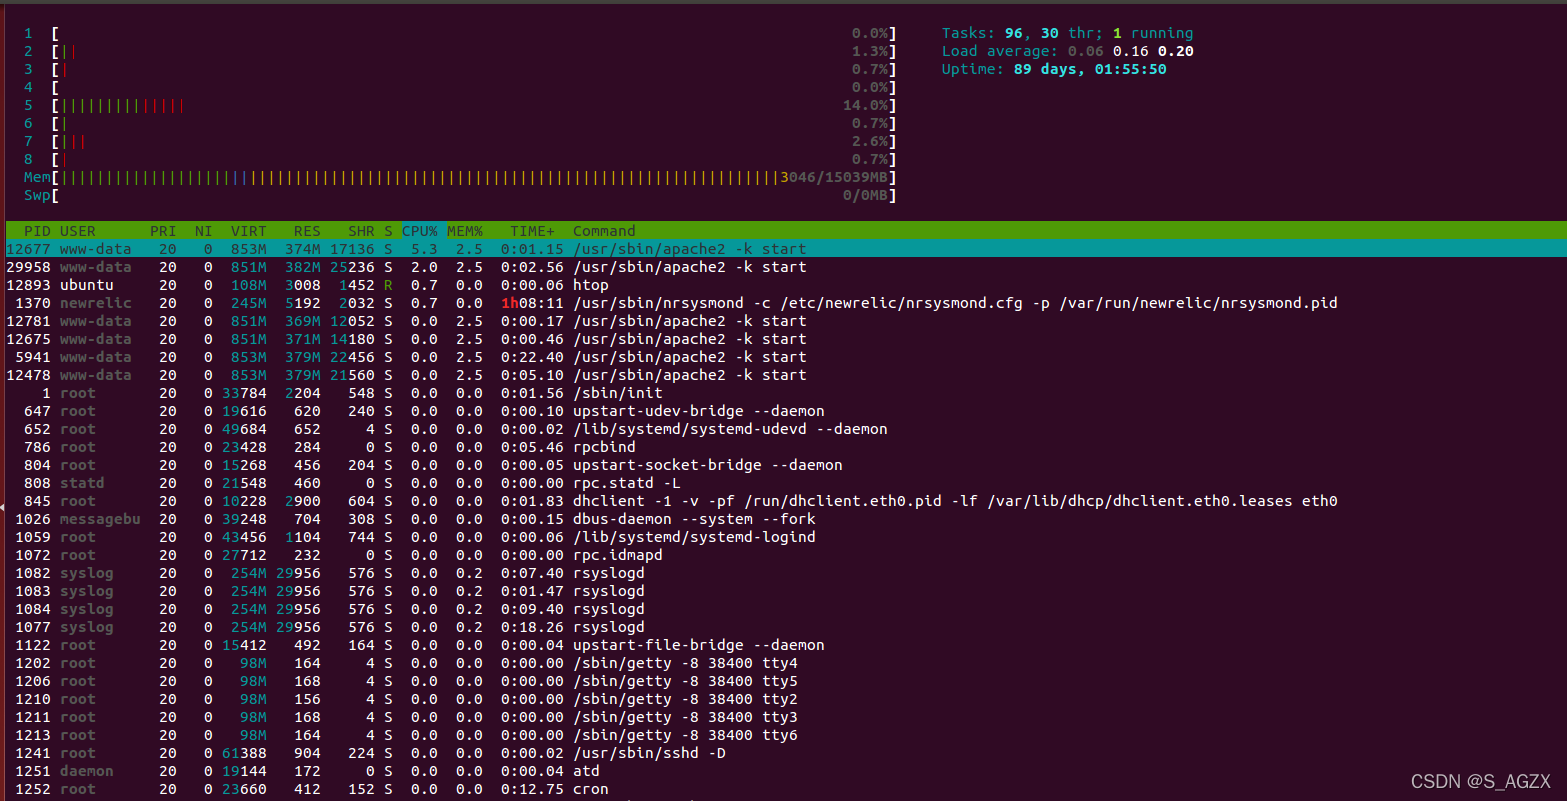Select the rpc.idmapd process row
Image resolution: width=1567 pixels, height=801 pixels.
(x=786, y=555)
